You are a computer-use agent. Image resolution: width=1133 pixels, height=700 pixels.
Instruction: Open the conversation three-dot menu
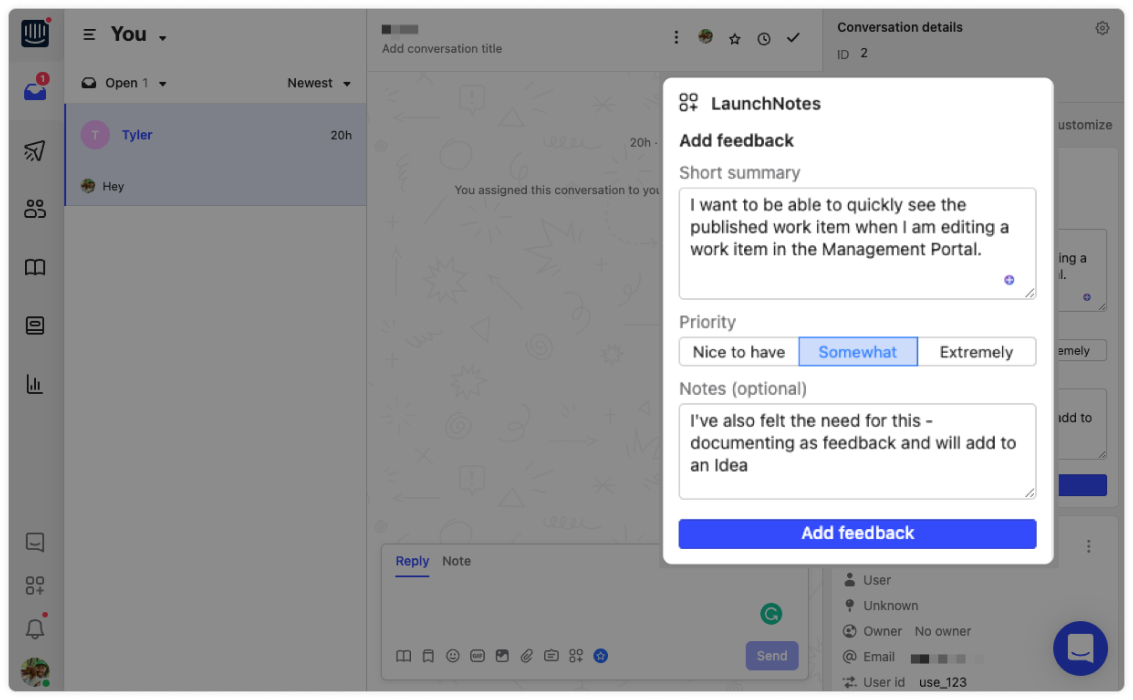(x=676, y=38)
